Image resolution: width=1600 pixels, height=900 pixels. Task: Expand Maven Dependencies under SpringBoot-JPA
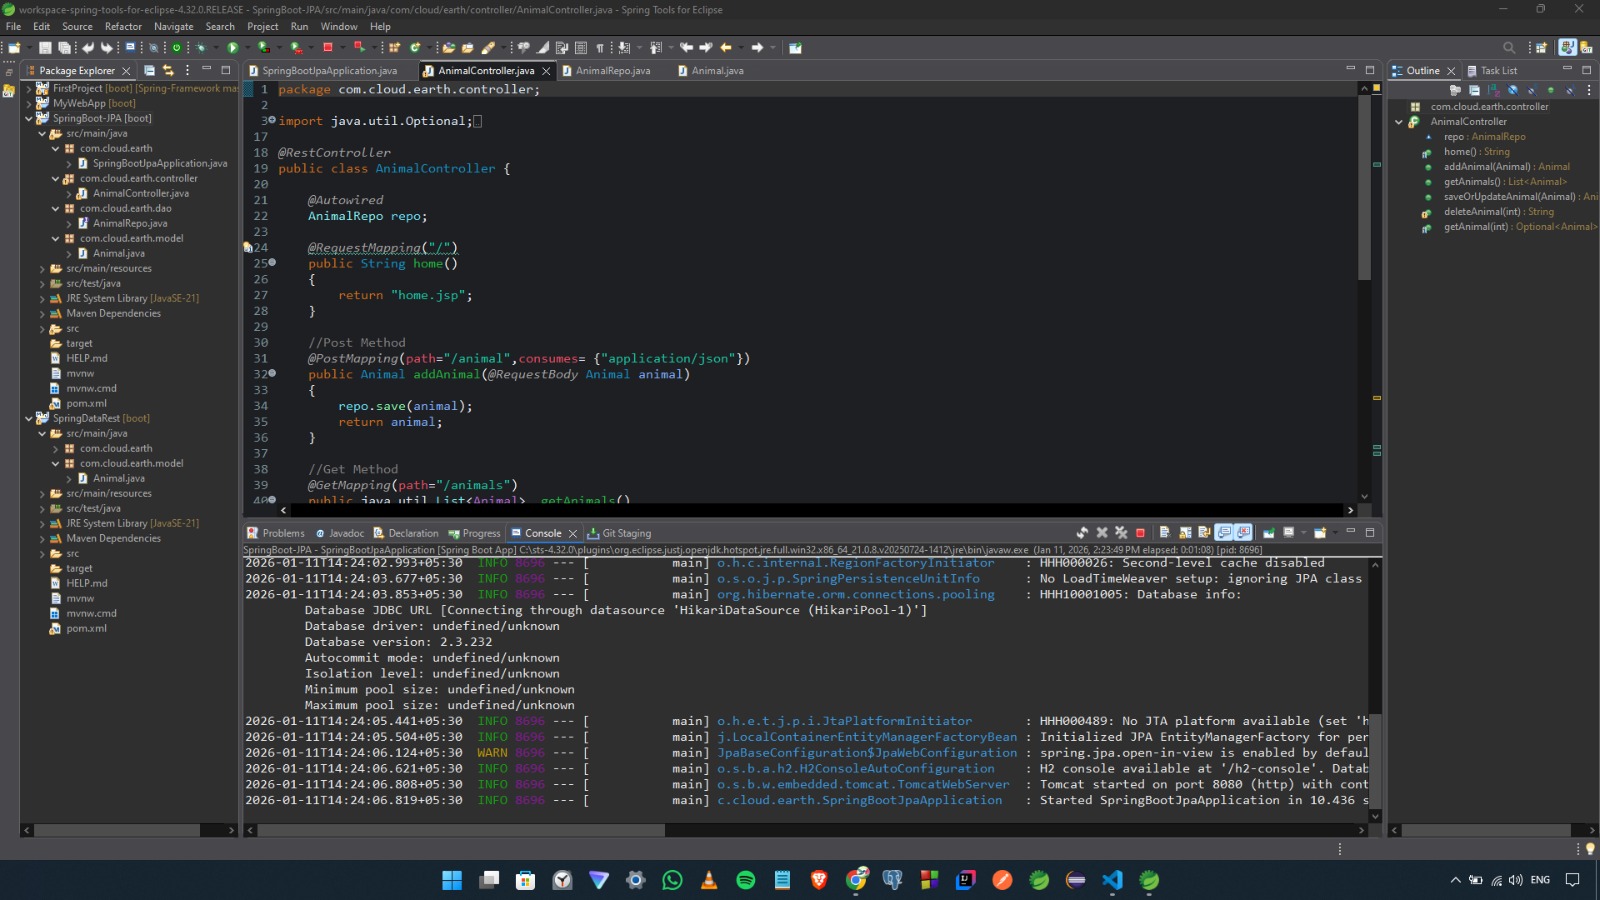click(43, 314)
